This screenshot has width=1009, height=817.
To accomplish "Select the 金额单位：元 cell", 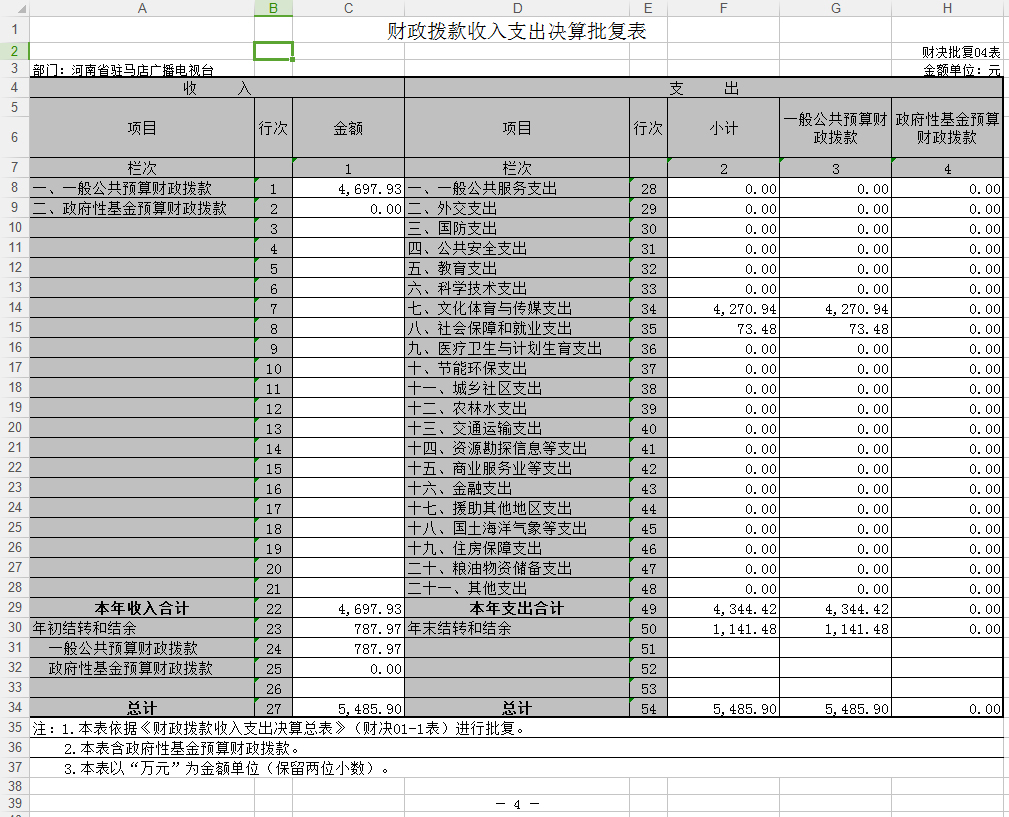I will tap(961, 71).
